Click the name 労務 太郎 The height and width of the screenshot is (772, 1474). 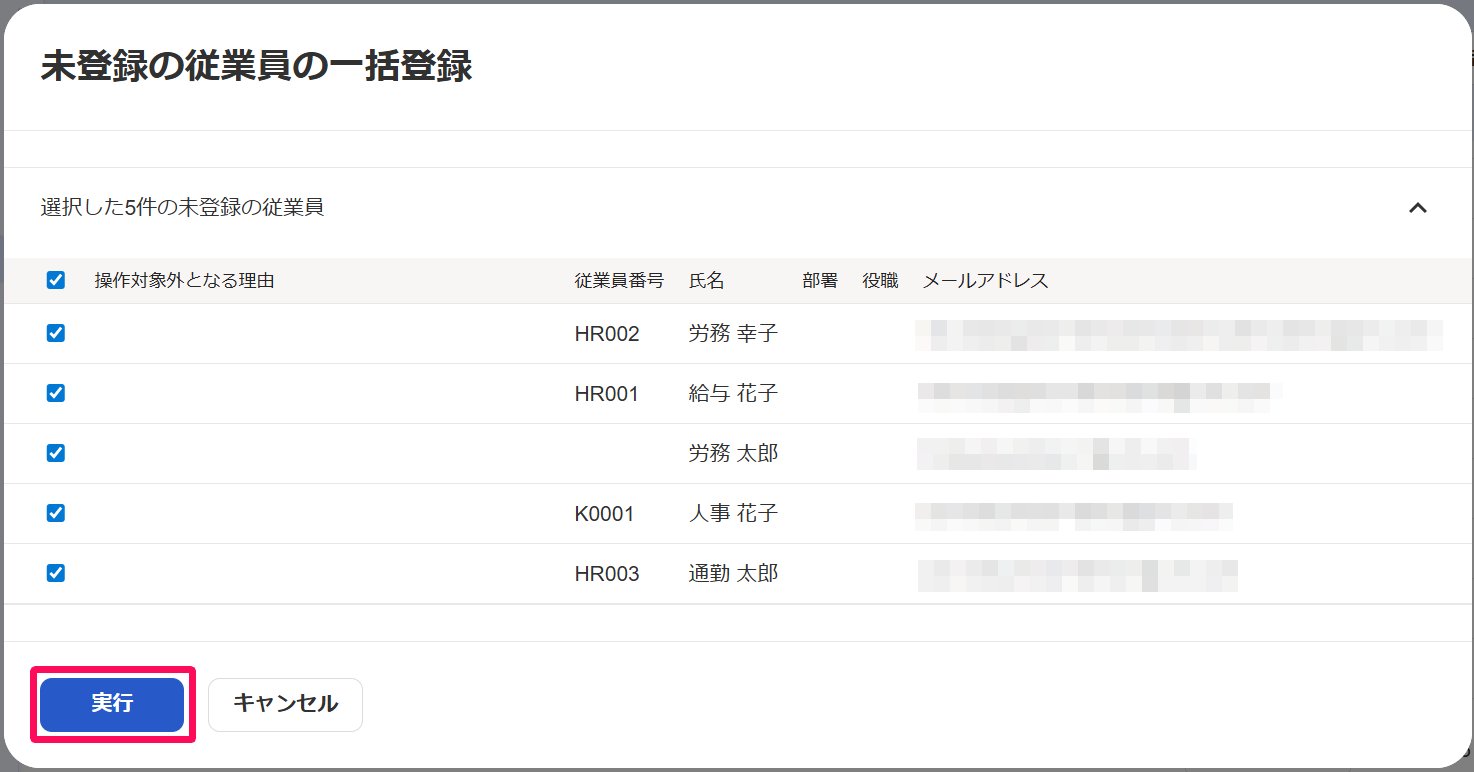coord(733,454)
